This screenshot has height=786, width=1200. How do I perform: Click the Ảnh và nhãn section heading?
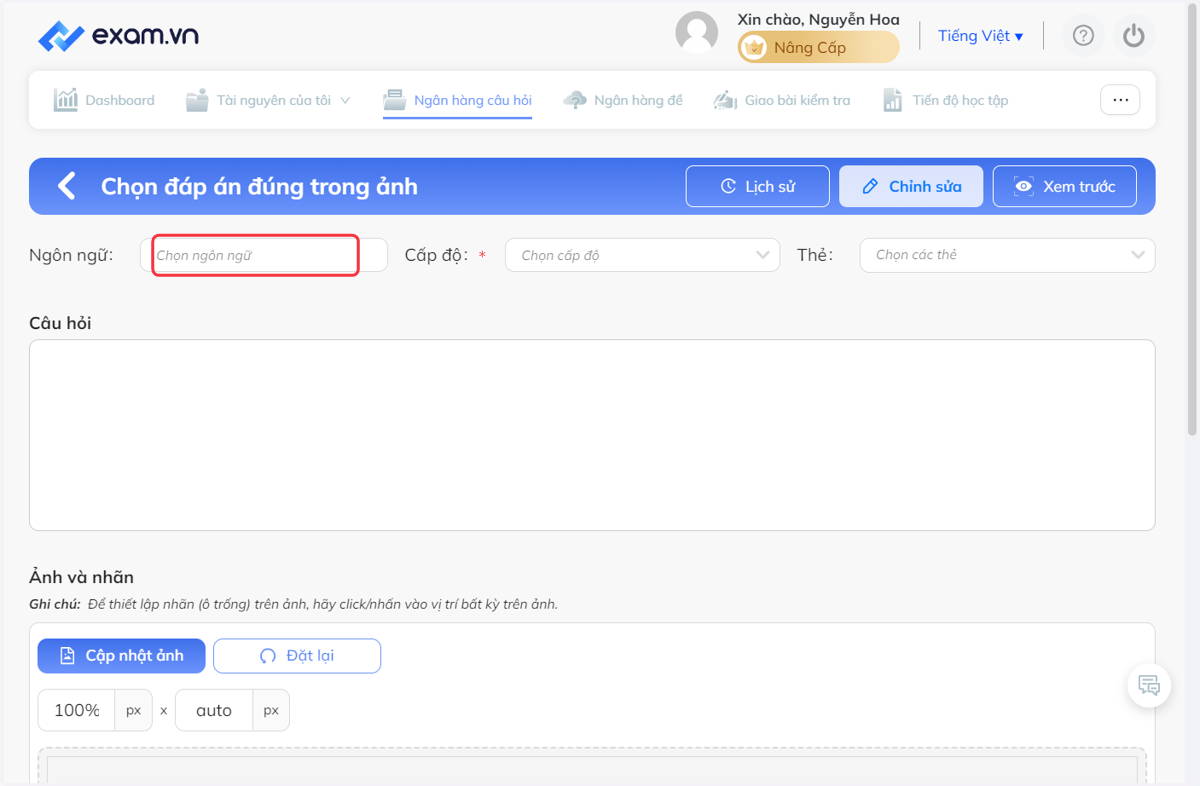coord(81,577)
